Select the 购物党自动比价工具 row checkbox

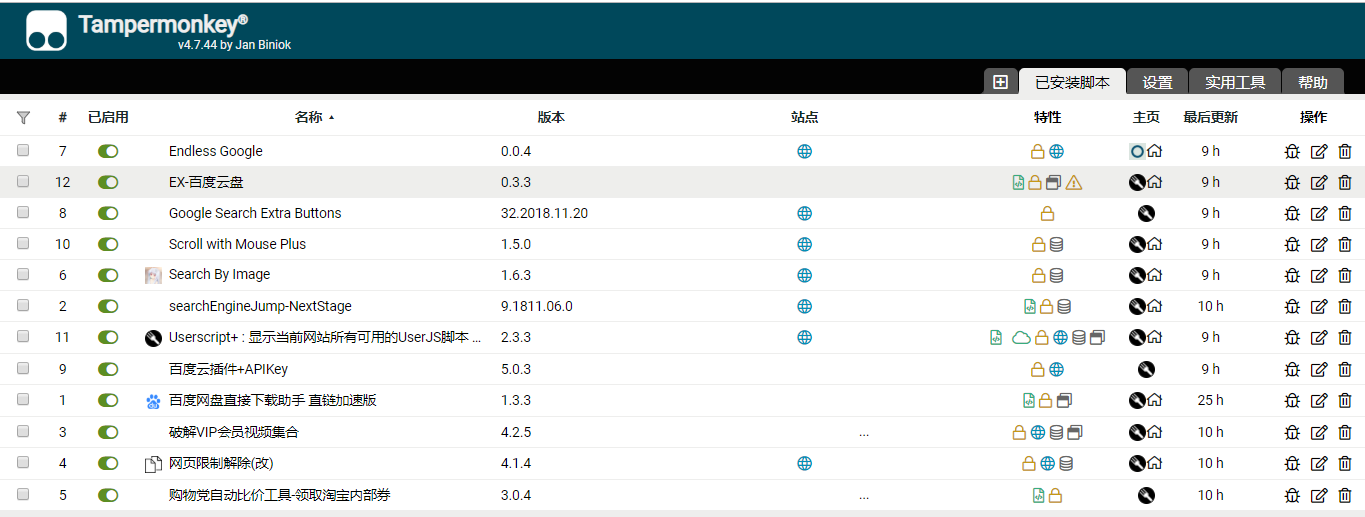(23, 494)
